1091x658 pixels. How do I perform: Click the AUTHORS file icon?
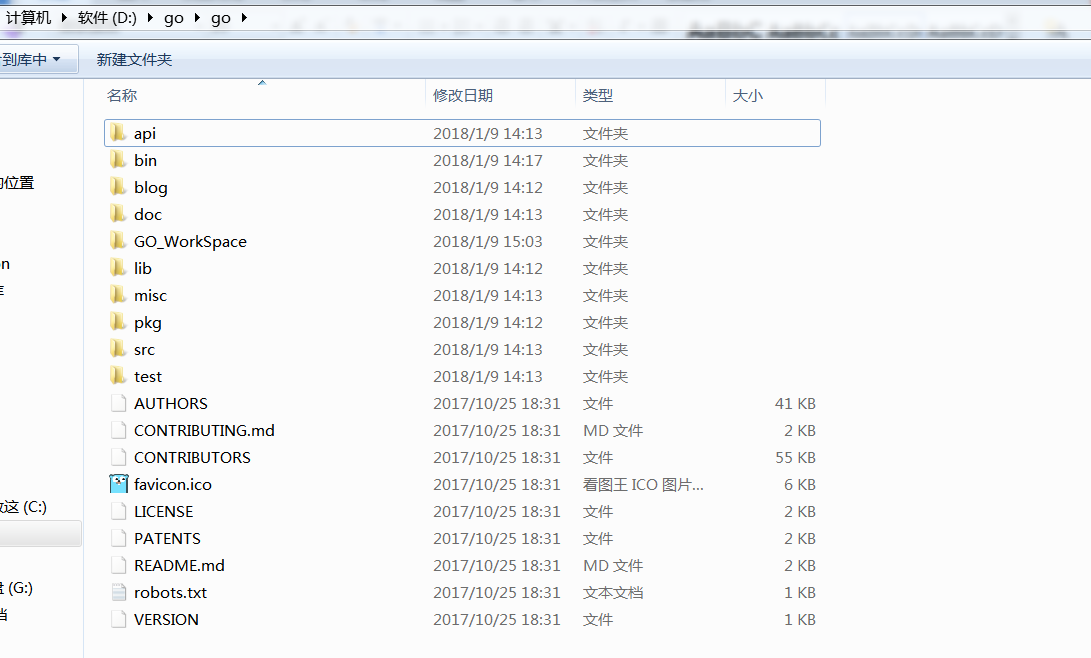pyautogui.click(x=119, y=403)
